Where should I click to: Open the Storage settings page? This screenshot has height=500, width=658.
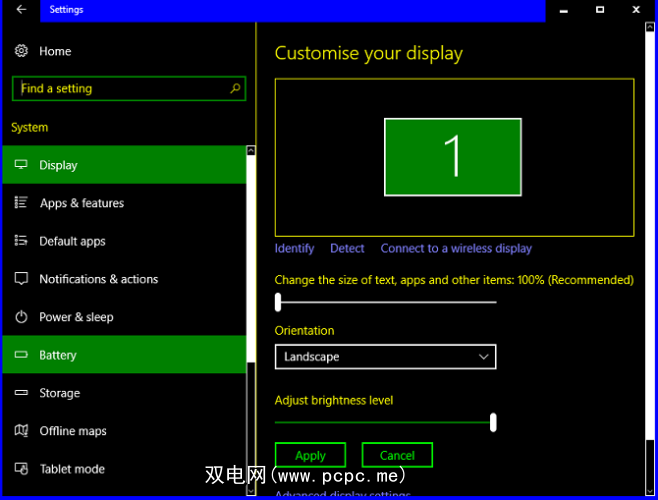[x=59, y=393]
